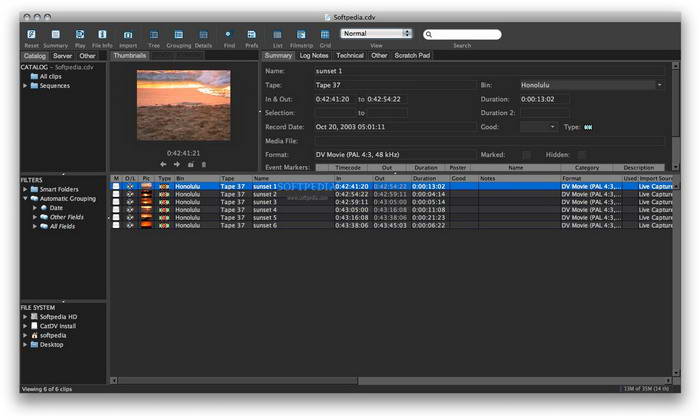The height and width of the screenshot is (420, 700).
Task: Click the Reset toolbar icon
Action: [x=31, y=34]
